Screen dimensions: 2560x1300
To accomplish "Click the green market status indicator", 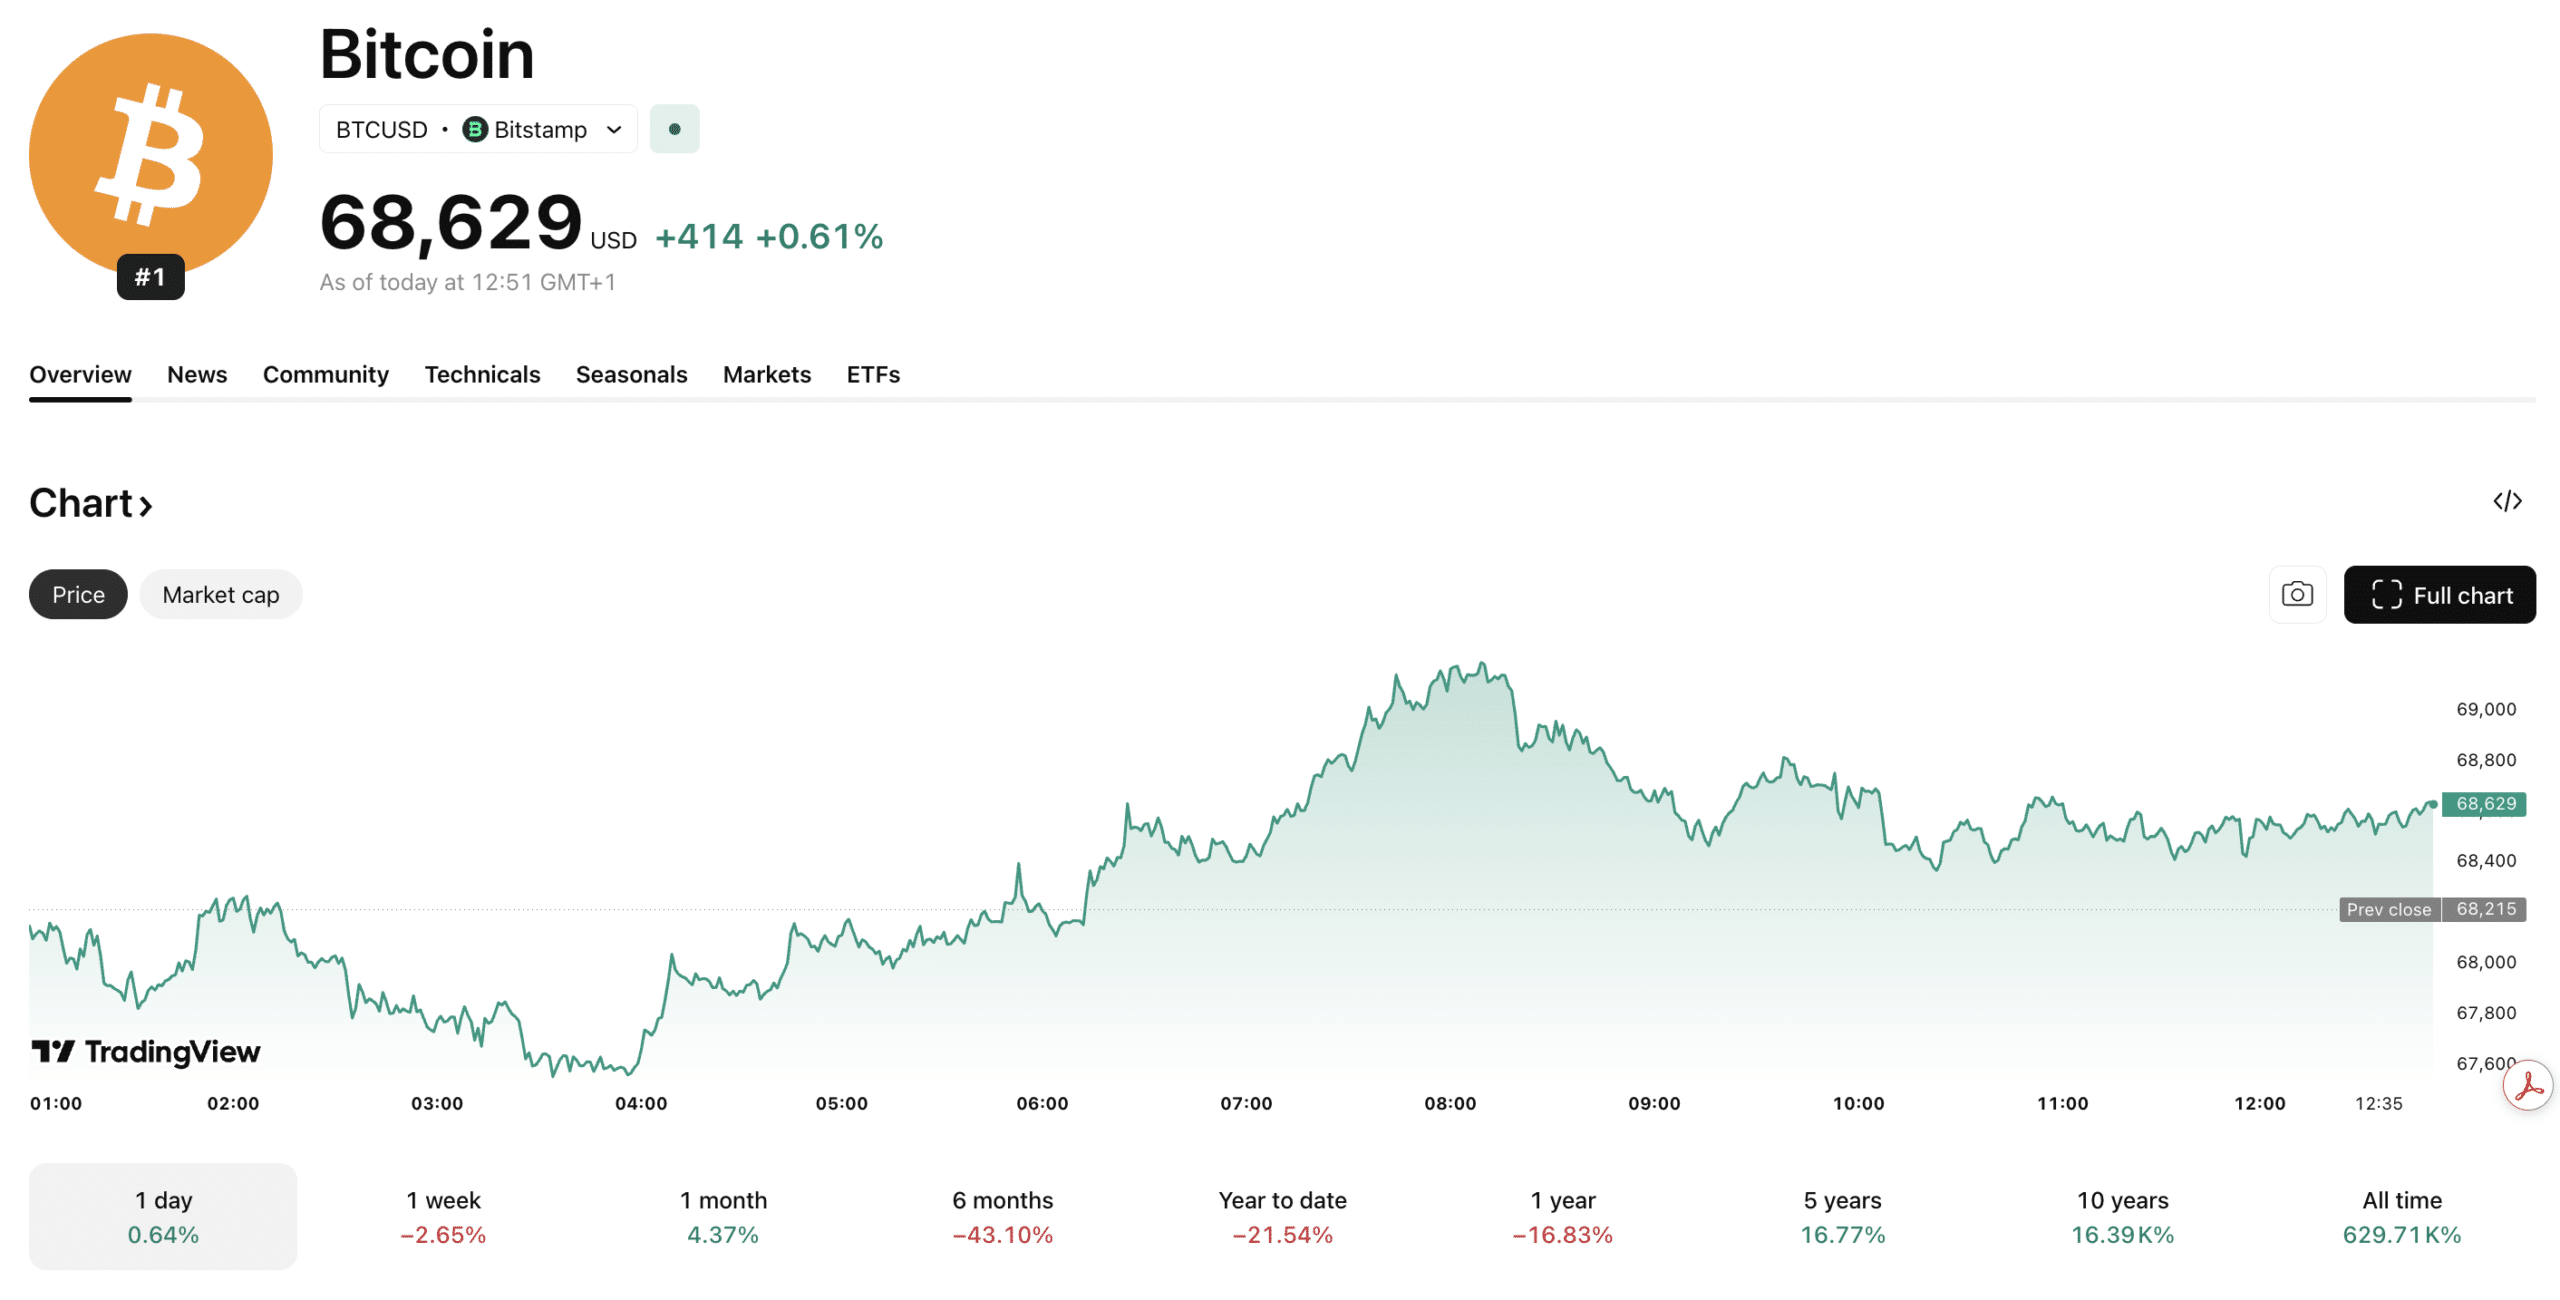I will pos(675,128).
